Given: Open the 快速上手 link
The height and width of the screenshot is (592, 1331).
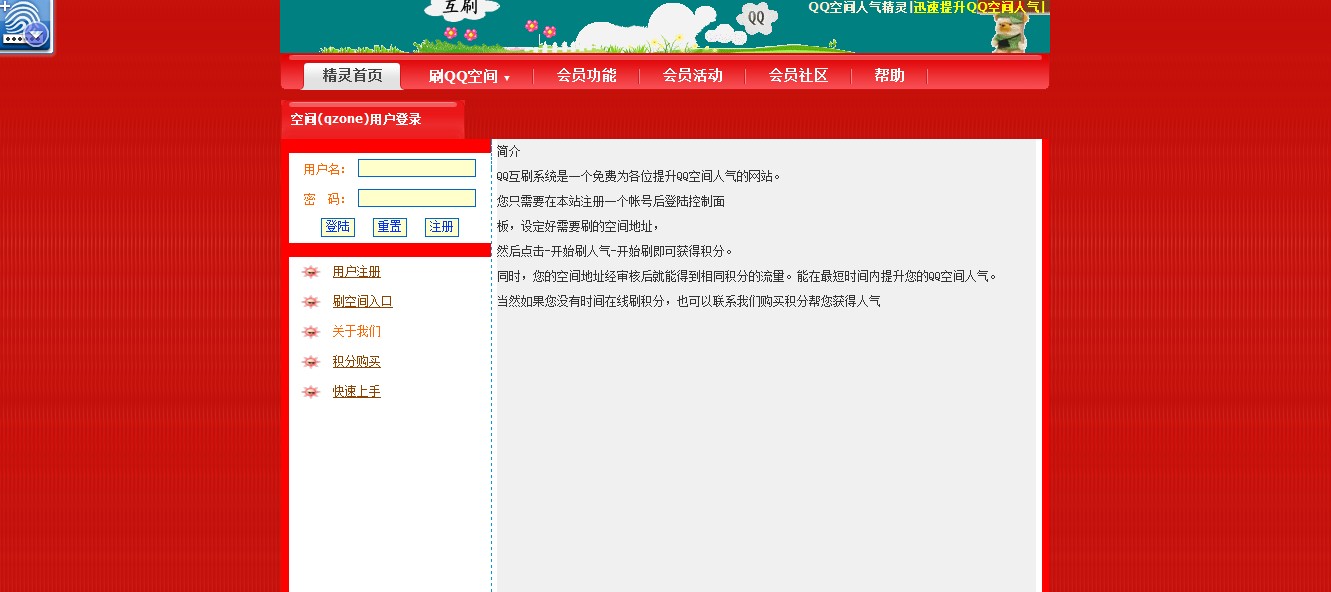Looking at the screenshot, I should click(357, 392).
